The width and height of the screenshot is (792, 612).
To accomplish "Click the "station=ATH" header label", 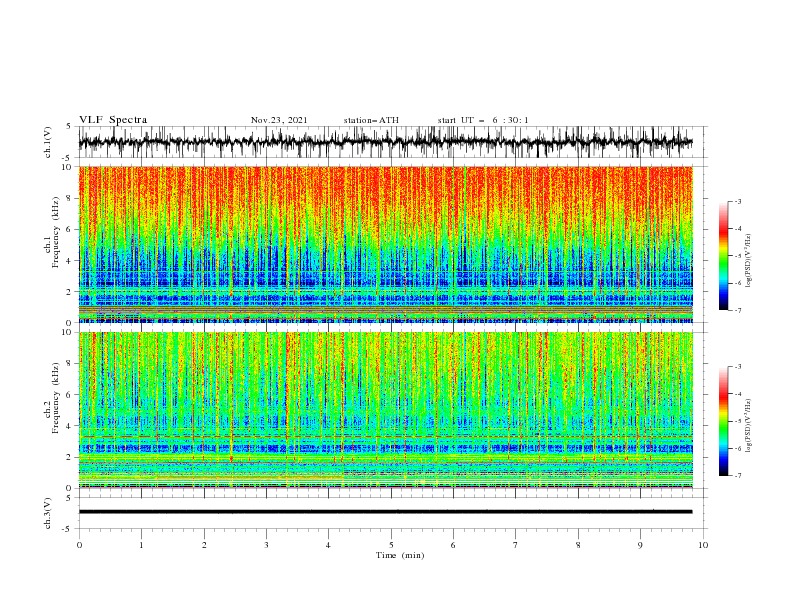I will [x=371, y=120].
